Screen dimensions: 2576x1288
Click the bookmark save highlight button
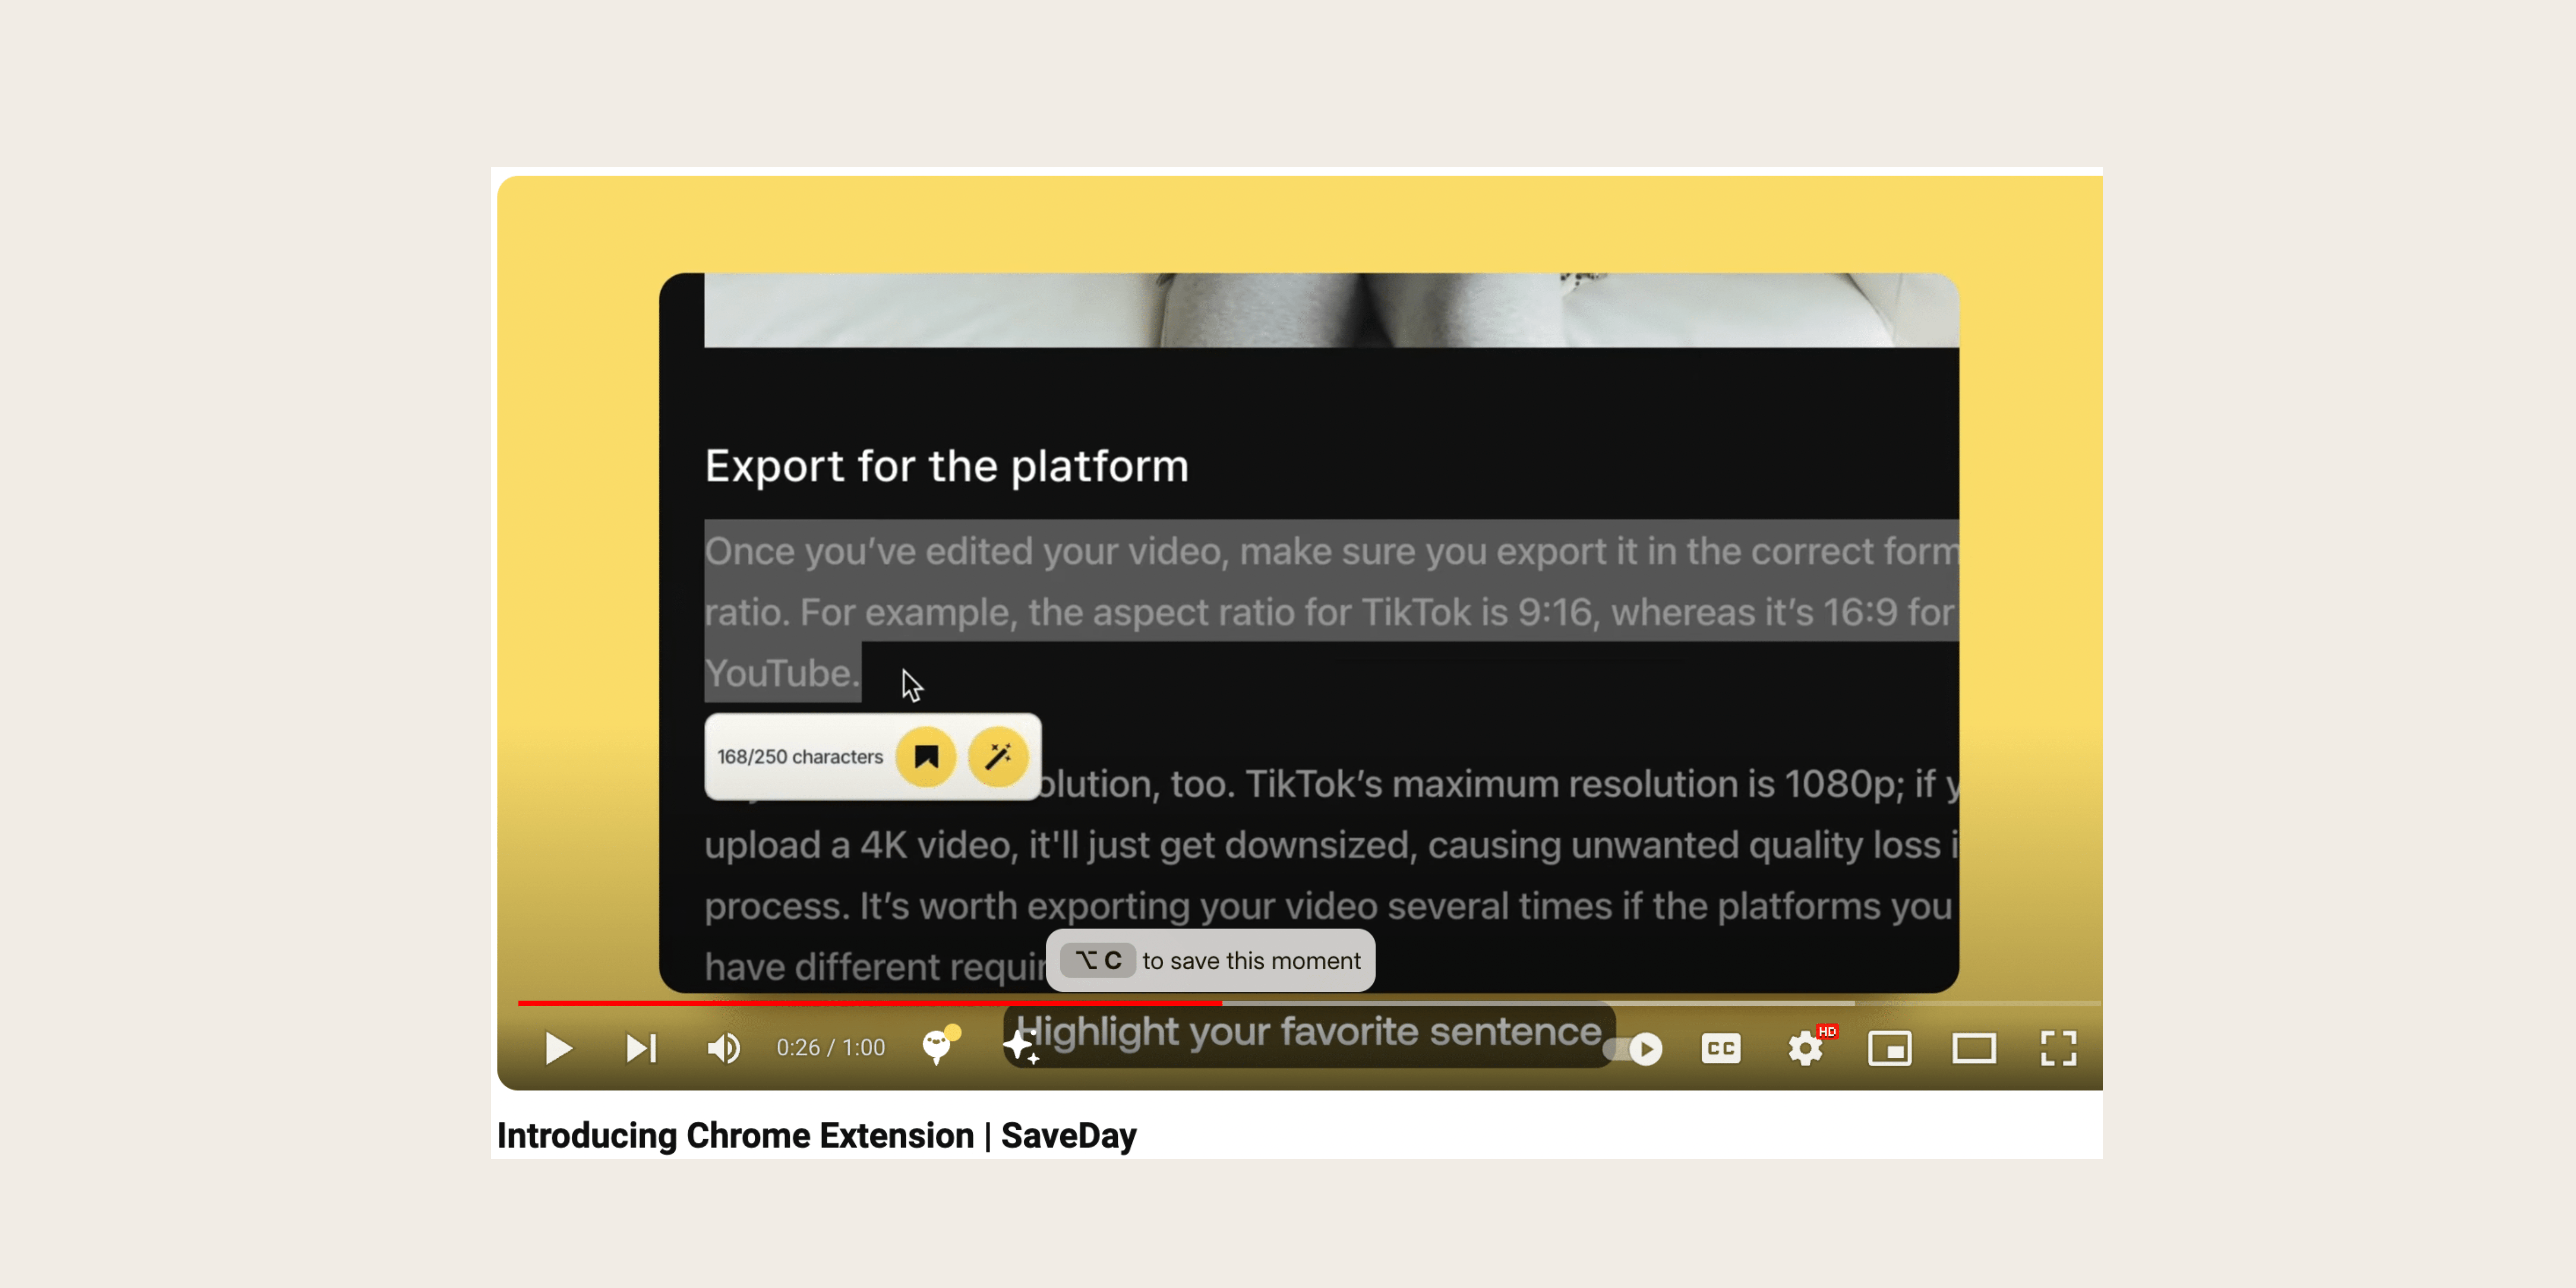(x=926, y=757)
